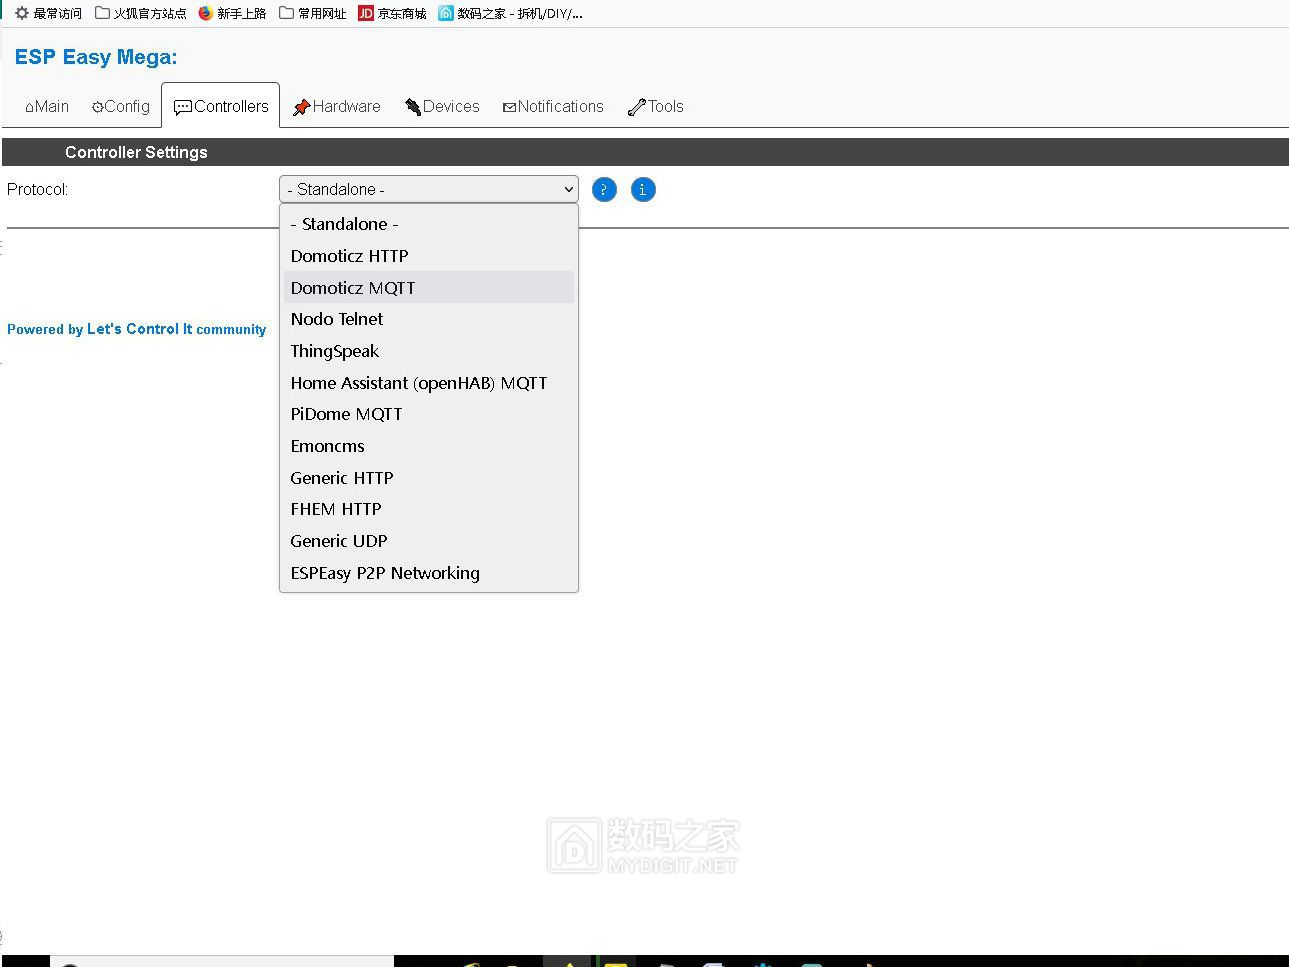The height and width of the screenshot is (967, 1289).
Task: Open the 火狐官方站点 bookmark folder
Action: 141,13
